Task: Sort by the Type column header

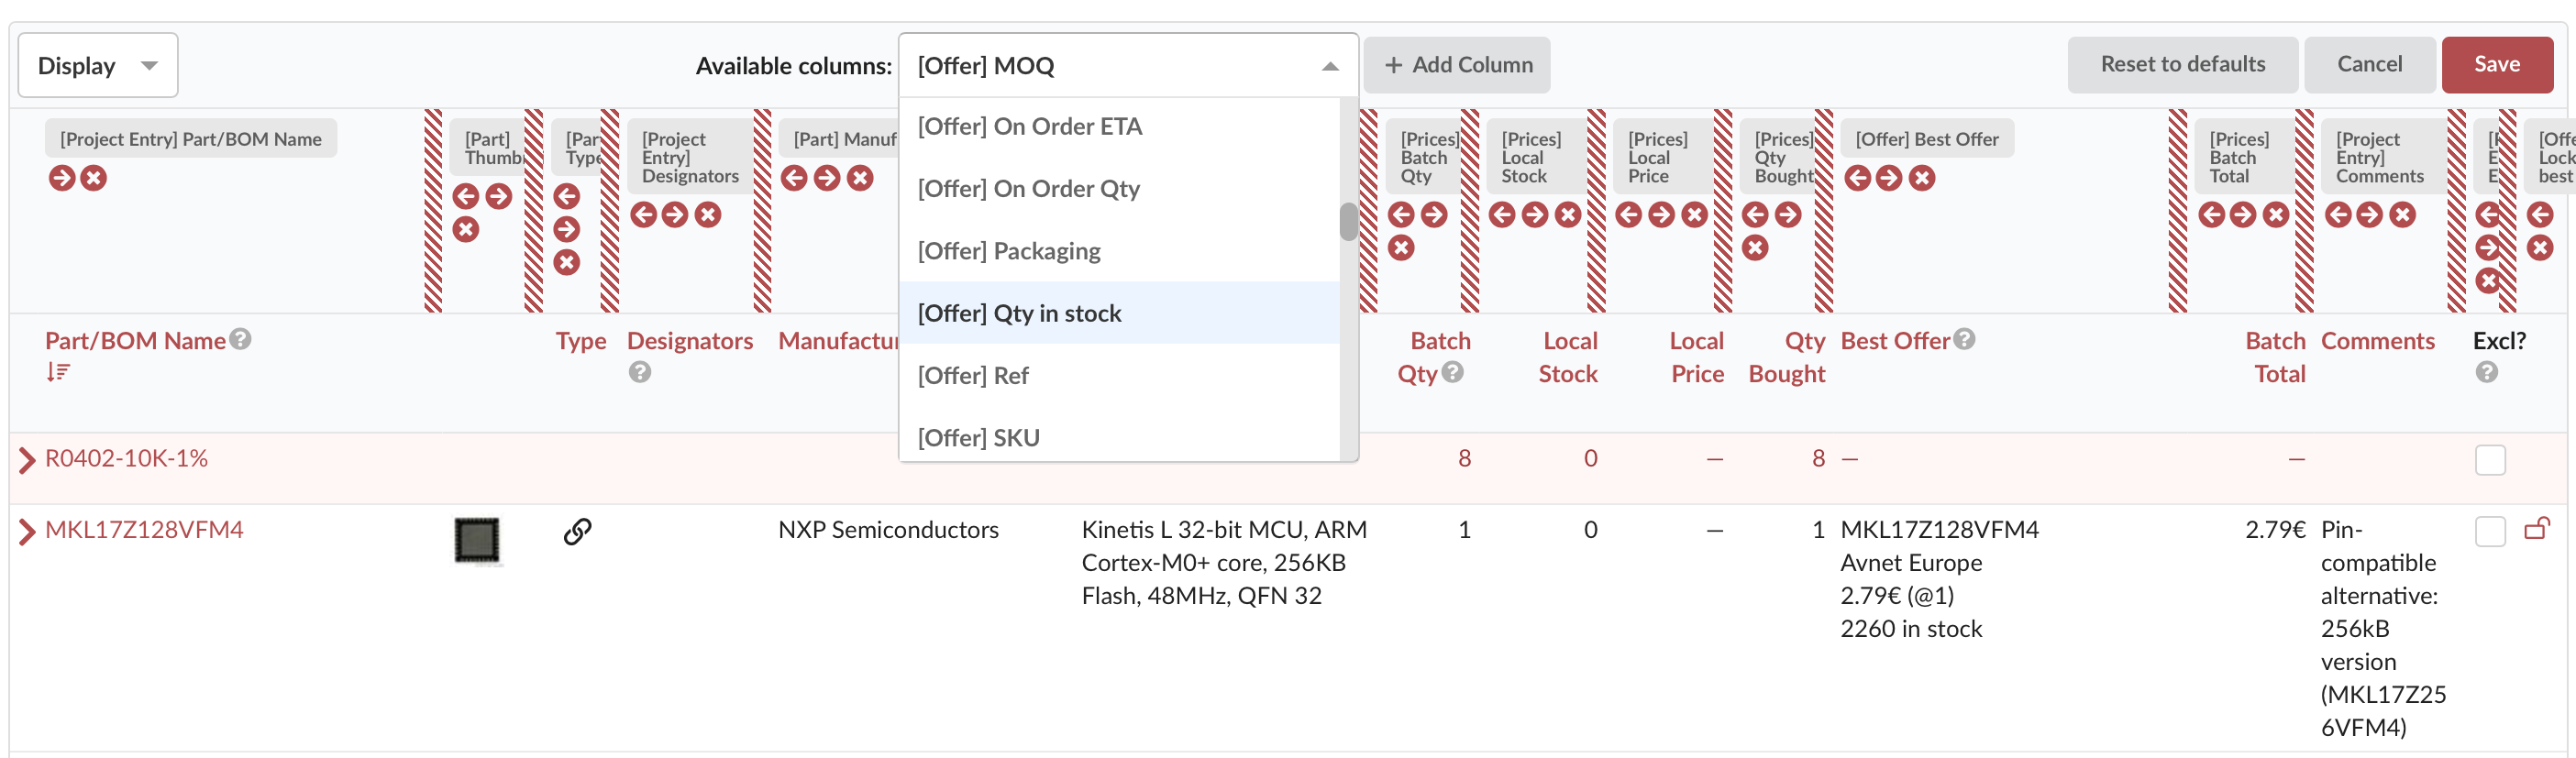Action: click(x=581, y=341)
